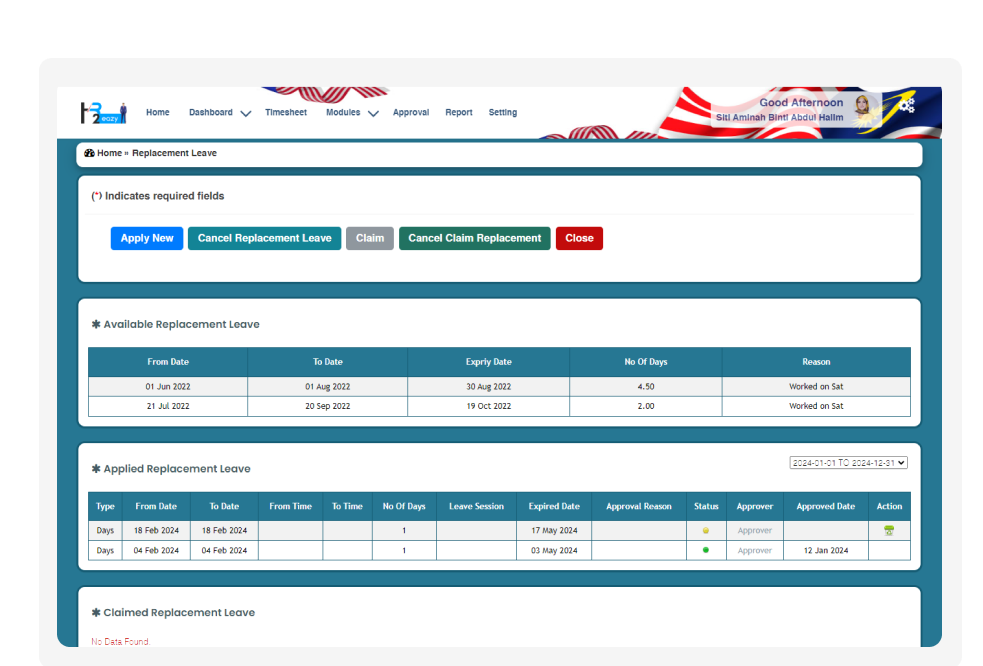Click Cancel Replacement Leave
This screenshot has width=983, height=666.
tap(264, 238)
